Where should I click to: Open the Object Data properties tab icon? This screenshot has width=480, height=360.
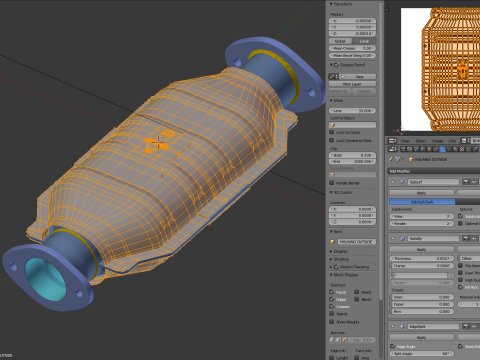[449, 149]
